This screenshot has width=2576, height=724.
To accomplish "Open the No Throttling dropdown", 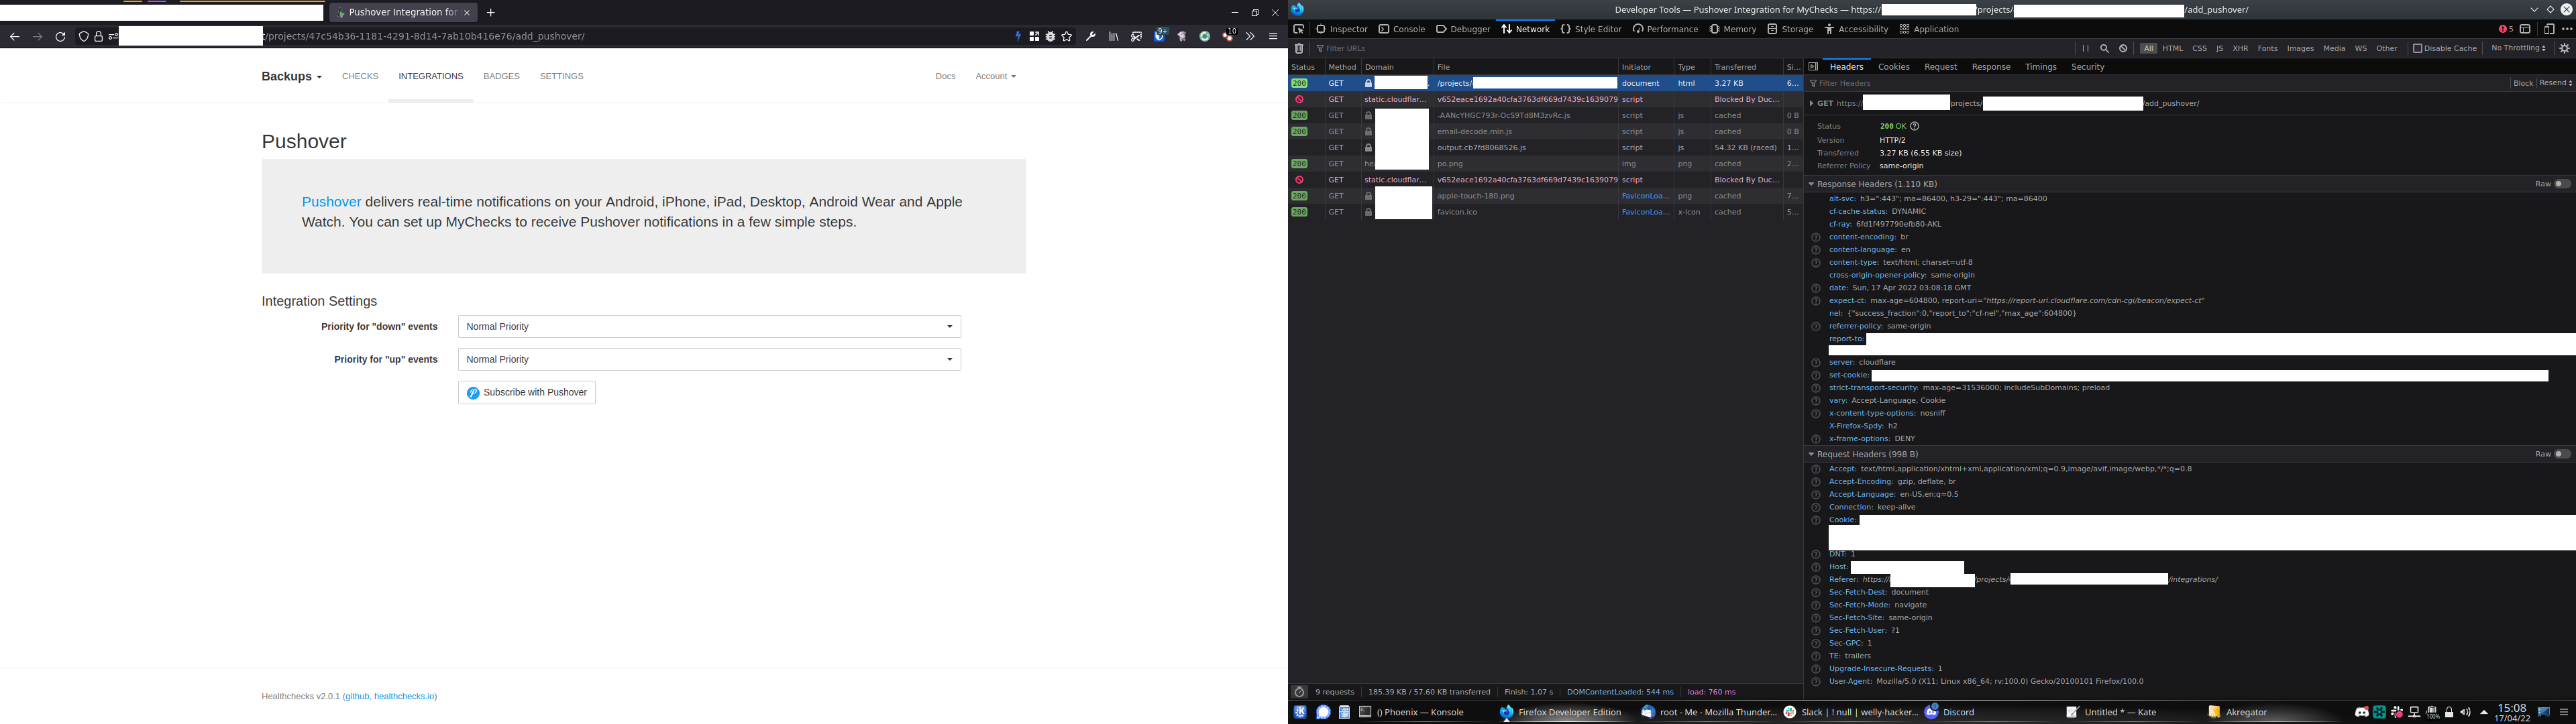I will [2517, 48].
